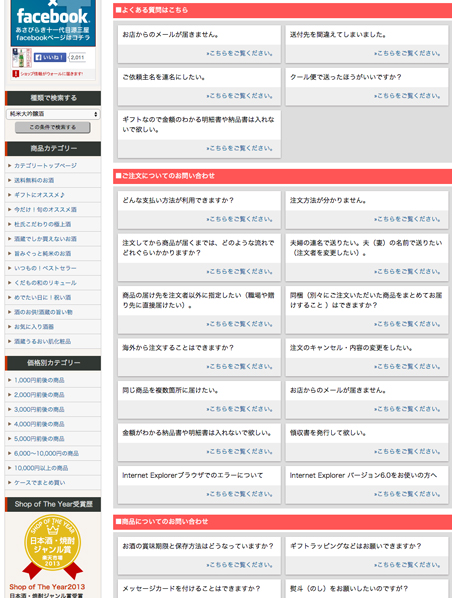Open 酒蔵でしか買えないお酒 category
The height and width of the screenshot is (598, 452).
(x=45, y=239)
